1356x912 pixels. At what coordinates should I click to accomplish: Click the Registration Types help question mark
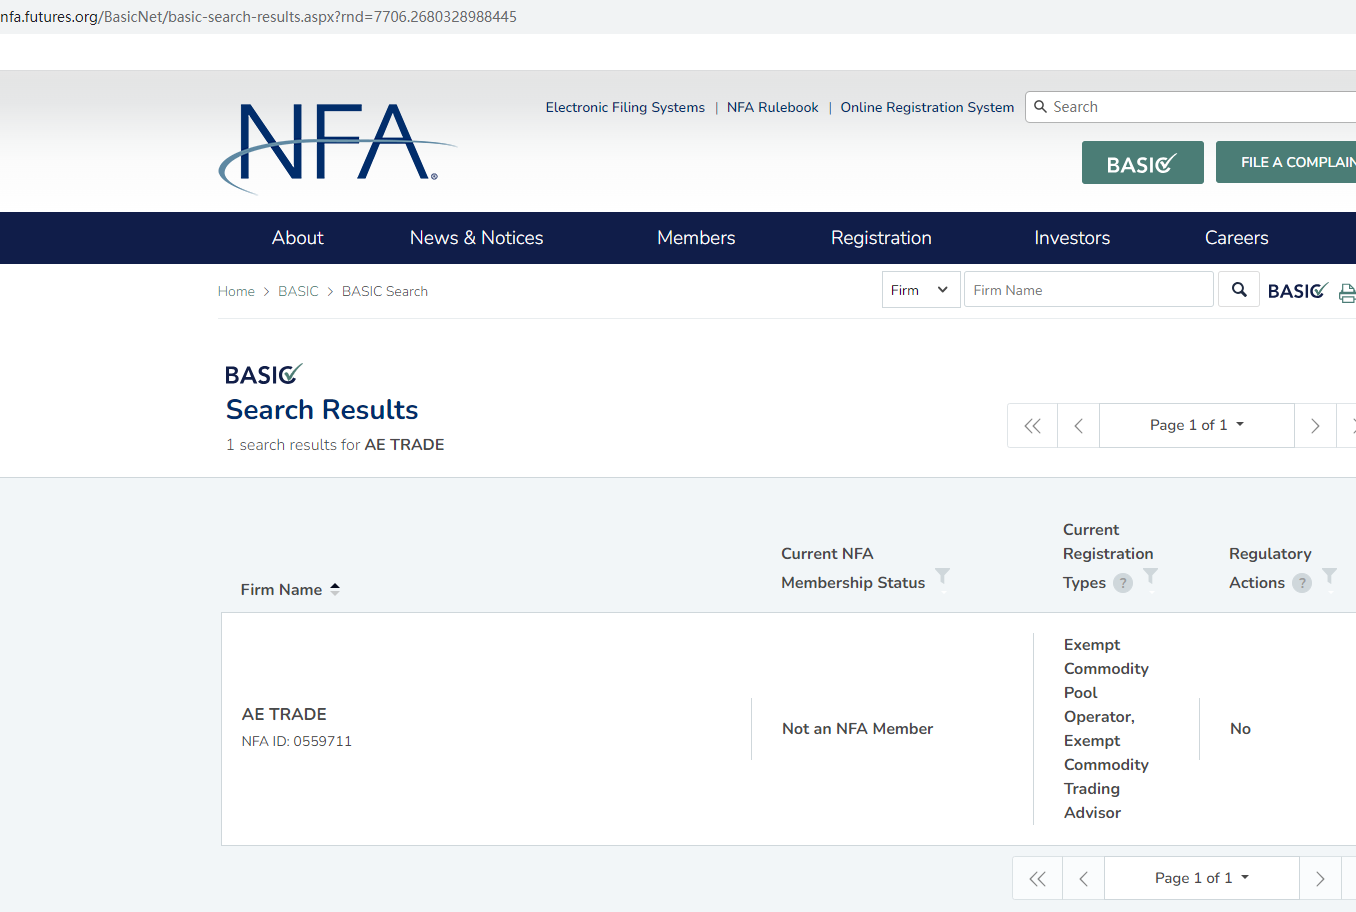click(x=1123, y=583)
